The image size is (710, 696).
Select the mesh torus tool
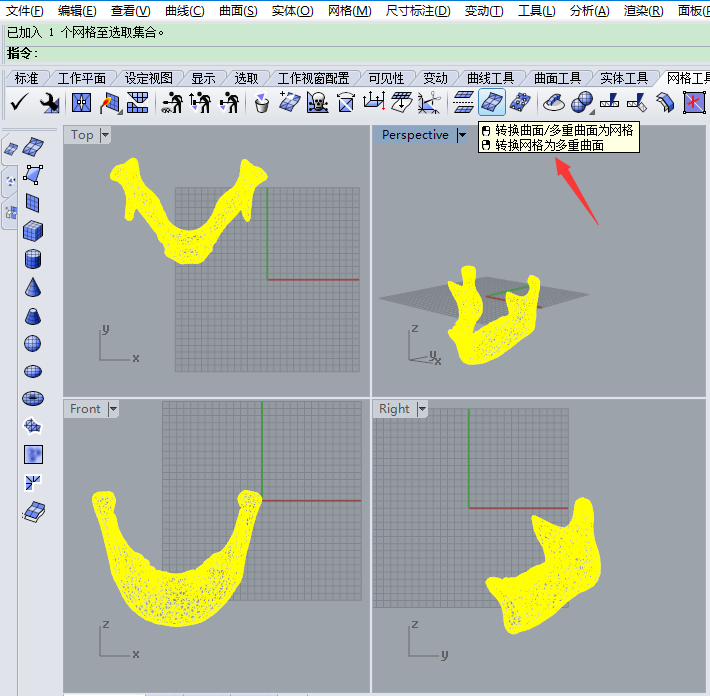[x=33, y=398]
